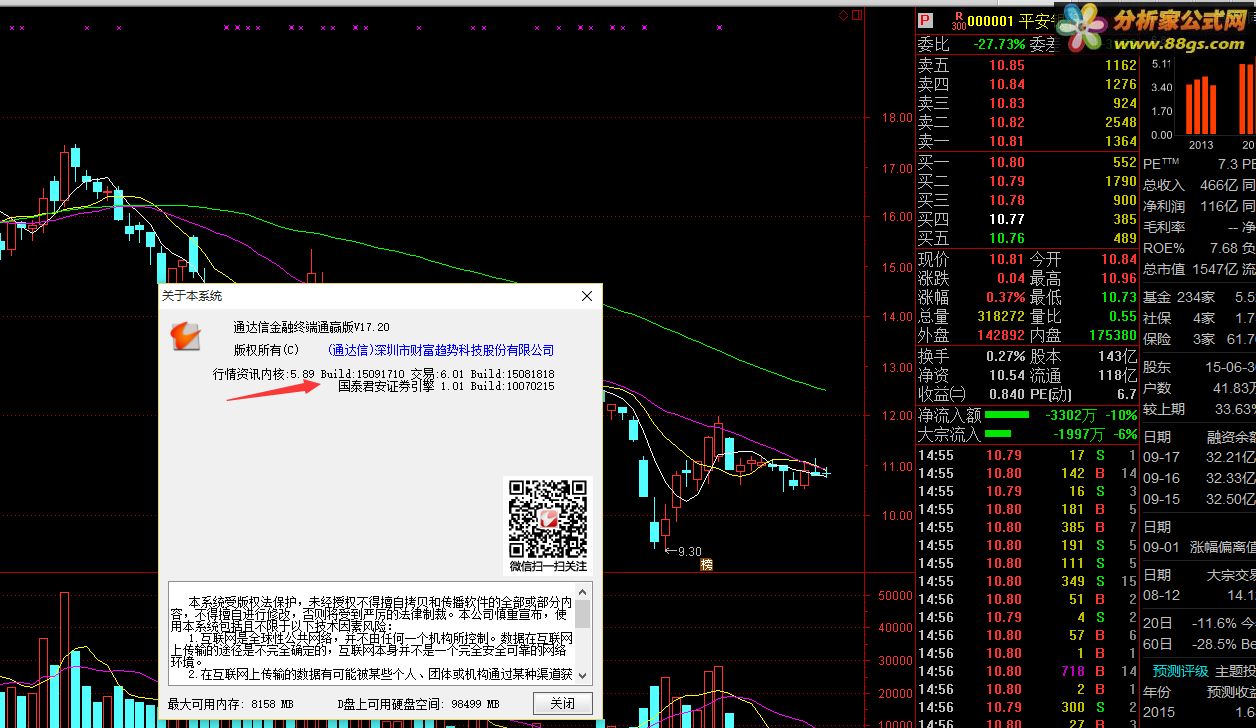Click the 净利润 value 116亿
Screen dimensions: 1256x728
(1218, 206)
